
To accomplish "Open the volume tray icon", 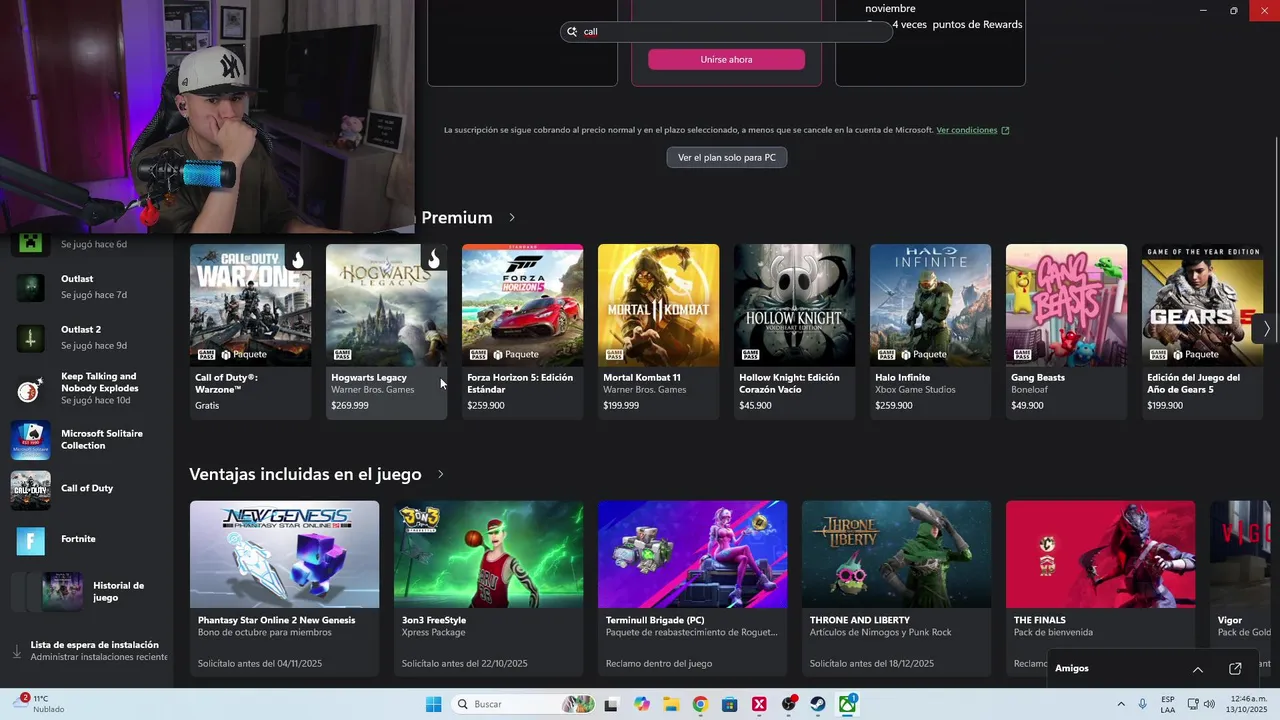I will coord(1209,704).
